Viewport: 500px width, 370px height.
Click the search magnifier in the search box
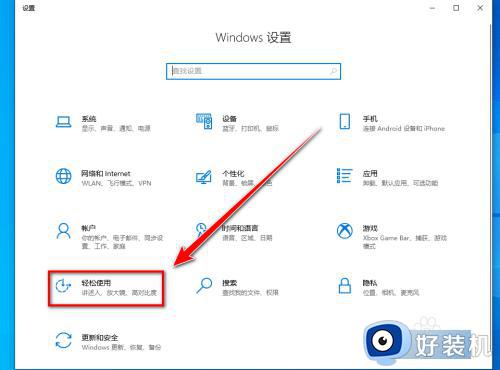coord(333,71)
